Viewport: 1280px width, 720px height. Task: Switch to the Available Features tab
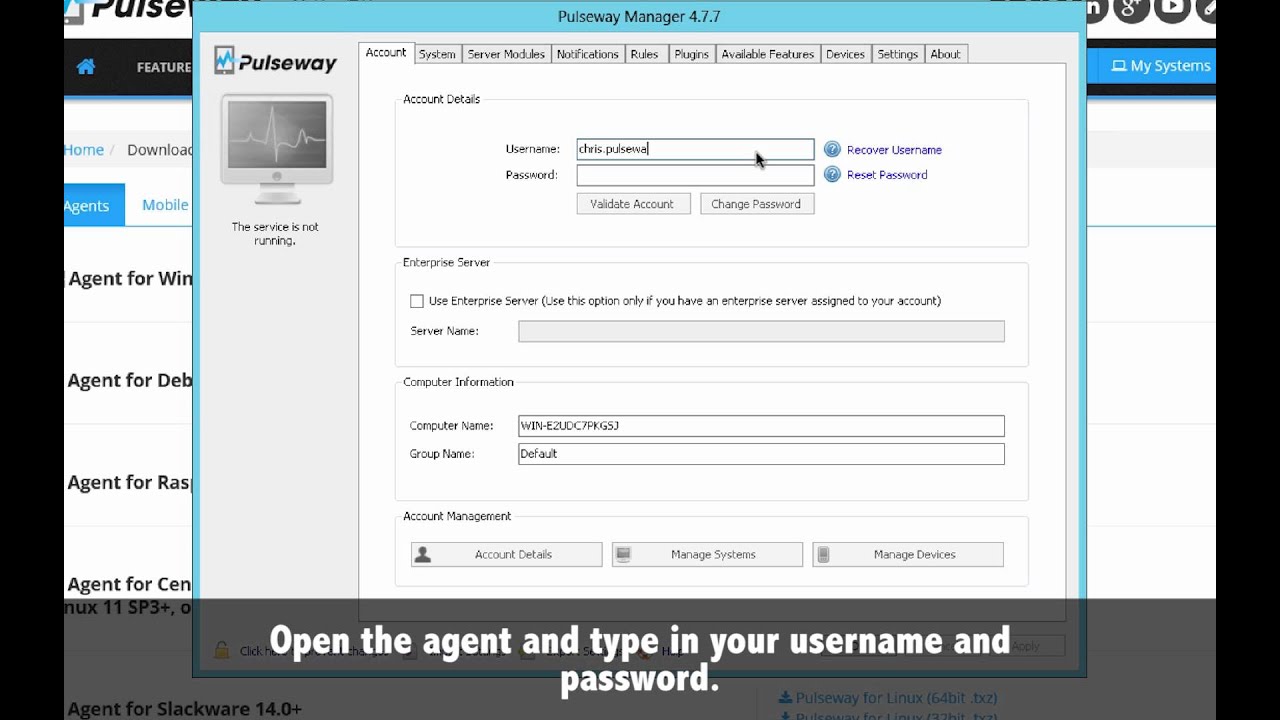(768, 54)
